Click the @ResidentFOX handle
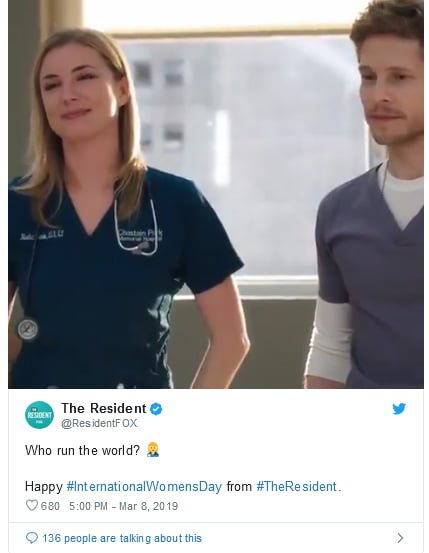 99,423
